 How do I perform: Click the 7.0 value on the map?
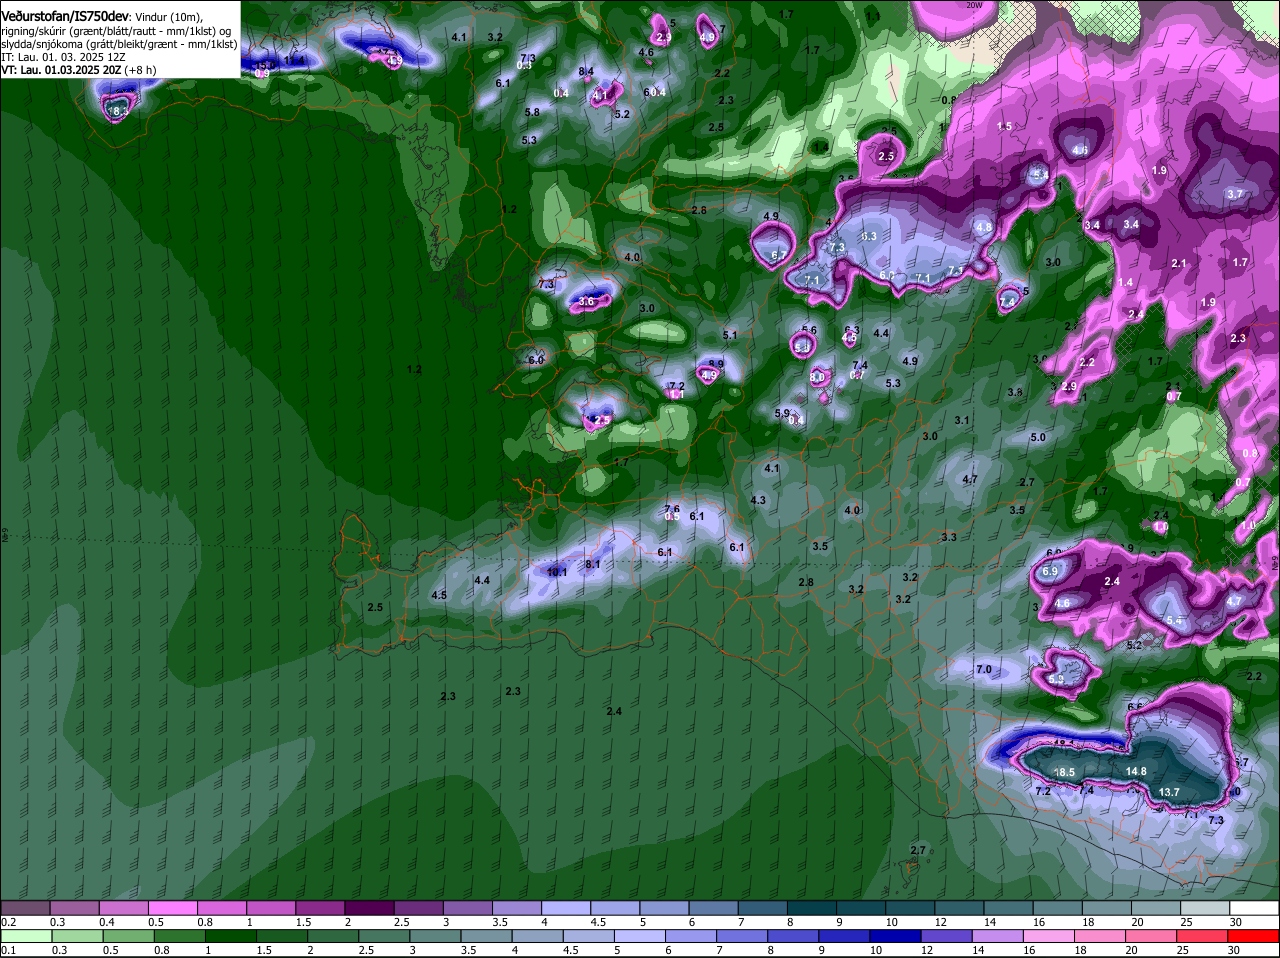pyautogui.click(x=983, y=669)
